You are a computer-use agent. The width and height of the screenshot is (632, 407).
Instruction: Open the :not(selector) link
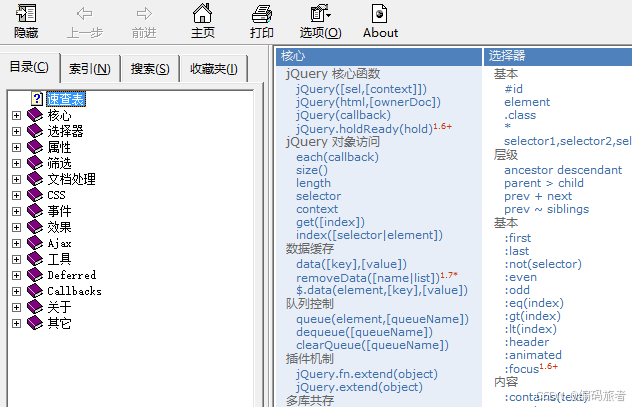(x=543, y=264)
